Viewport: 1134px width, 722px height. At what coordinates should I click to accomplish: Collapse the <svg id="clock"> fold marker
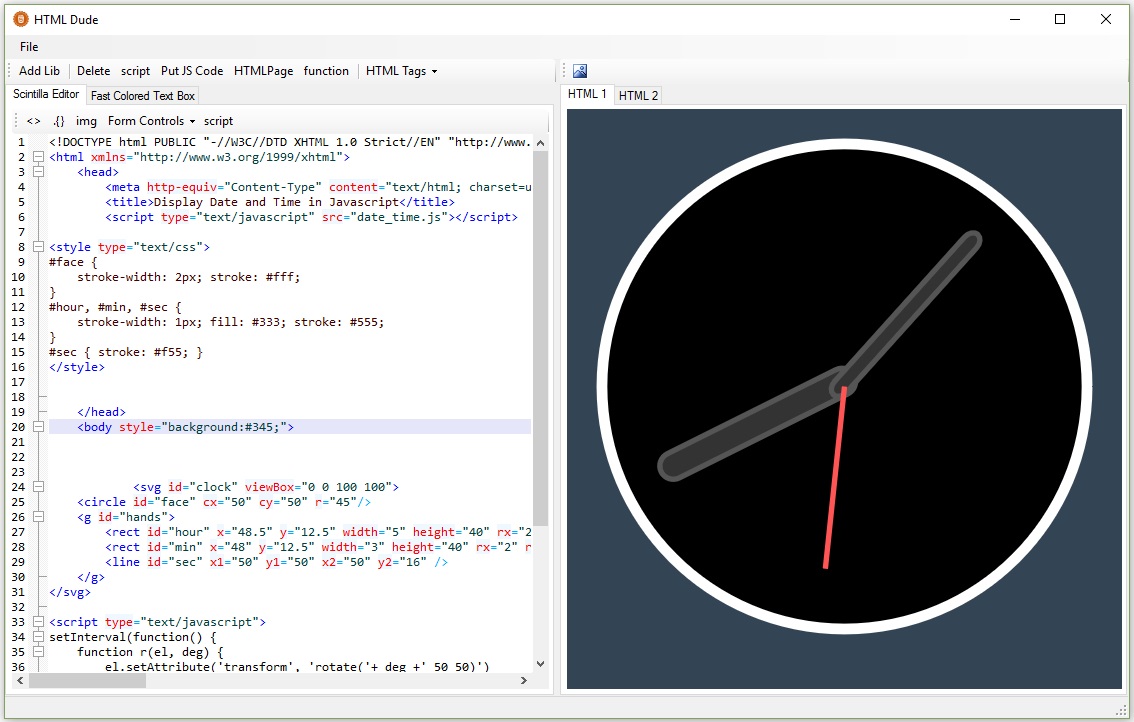(x=38, y=487)
